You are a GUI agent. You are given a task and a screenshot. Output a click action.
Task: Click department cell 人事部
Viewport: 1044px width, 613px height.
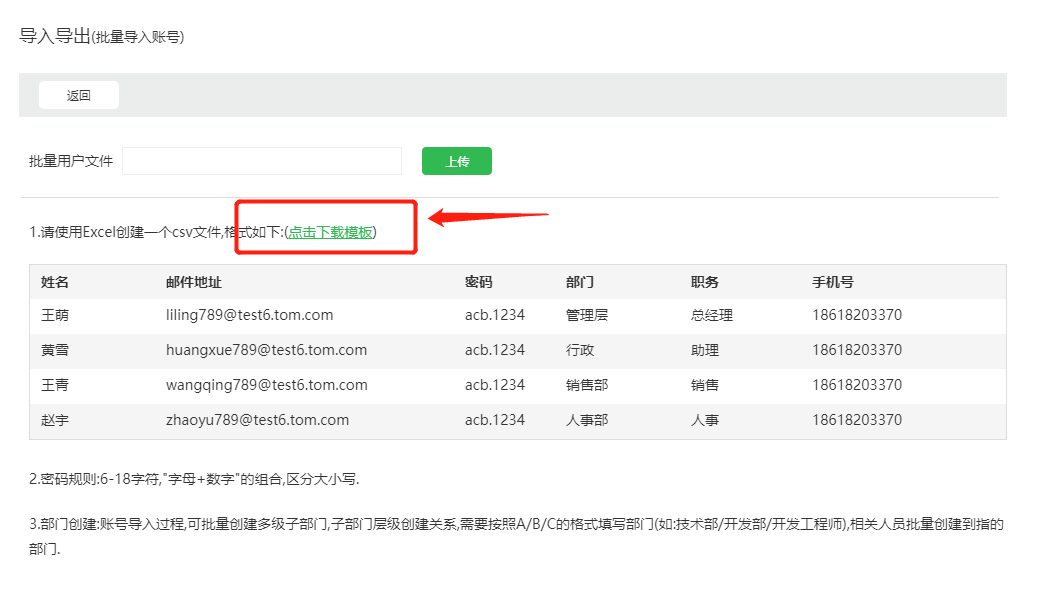587,420
